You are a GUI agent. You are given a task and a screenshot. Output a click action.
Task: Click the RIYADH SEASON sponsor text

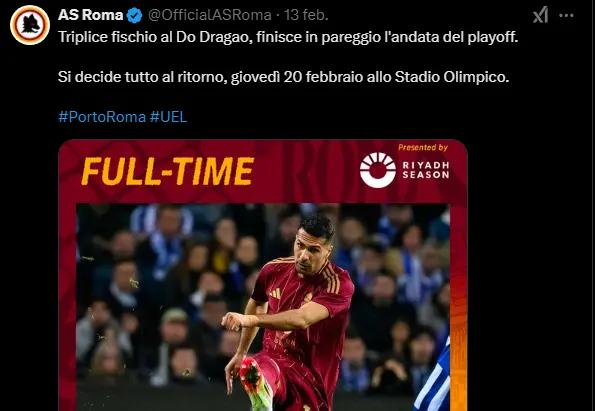(x=426, y=170)
